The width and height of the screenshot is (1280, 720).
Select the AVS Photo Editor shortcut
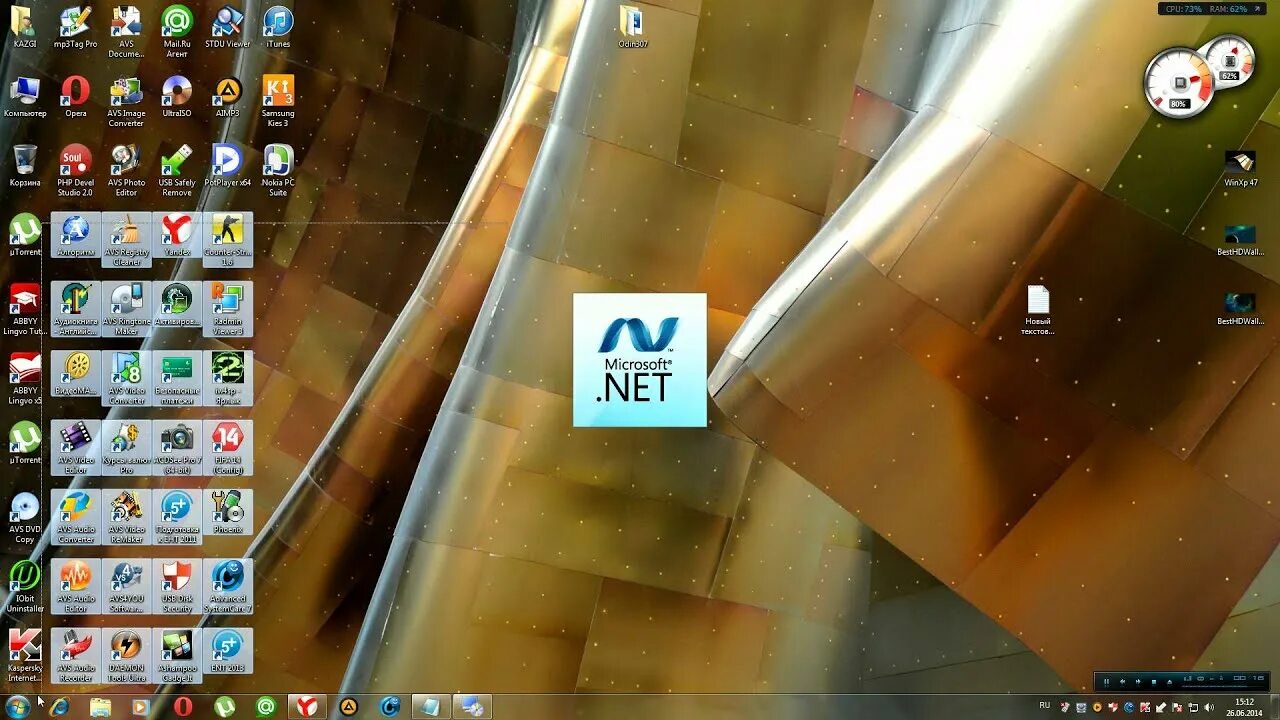(x=126, y=171)
